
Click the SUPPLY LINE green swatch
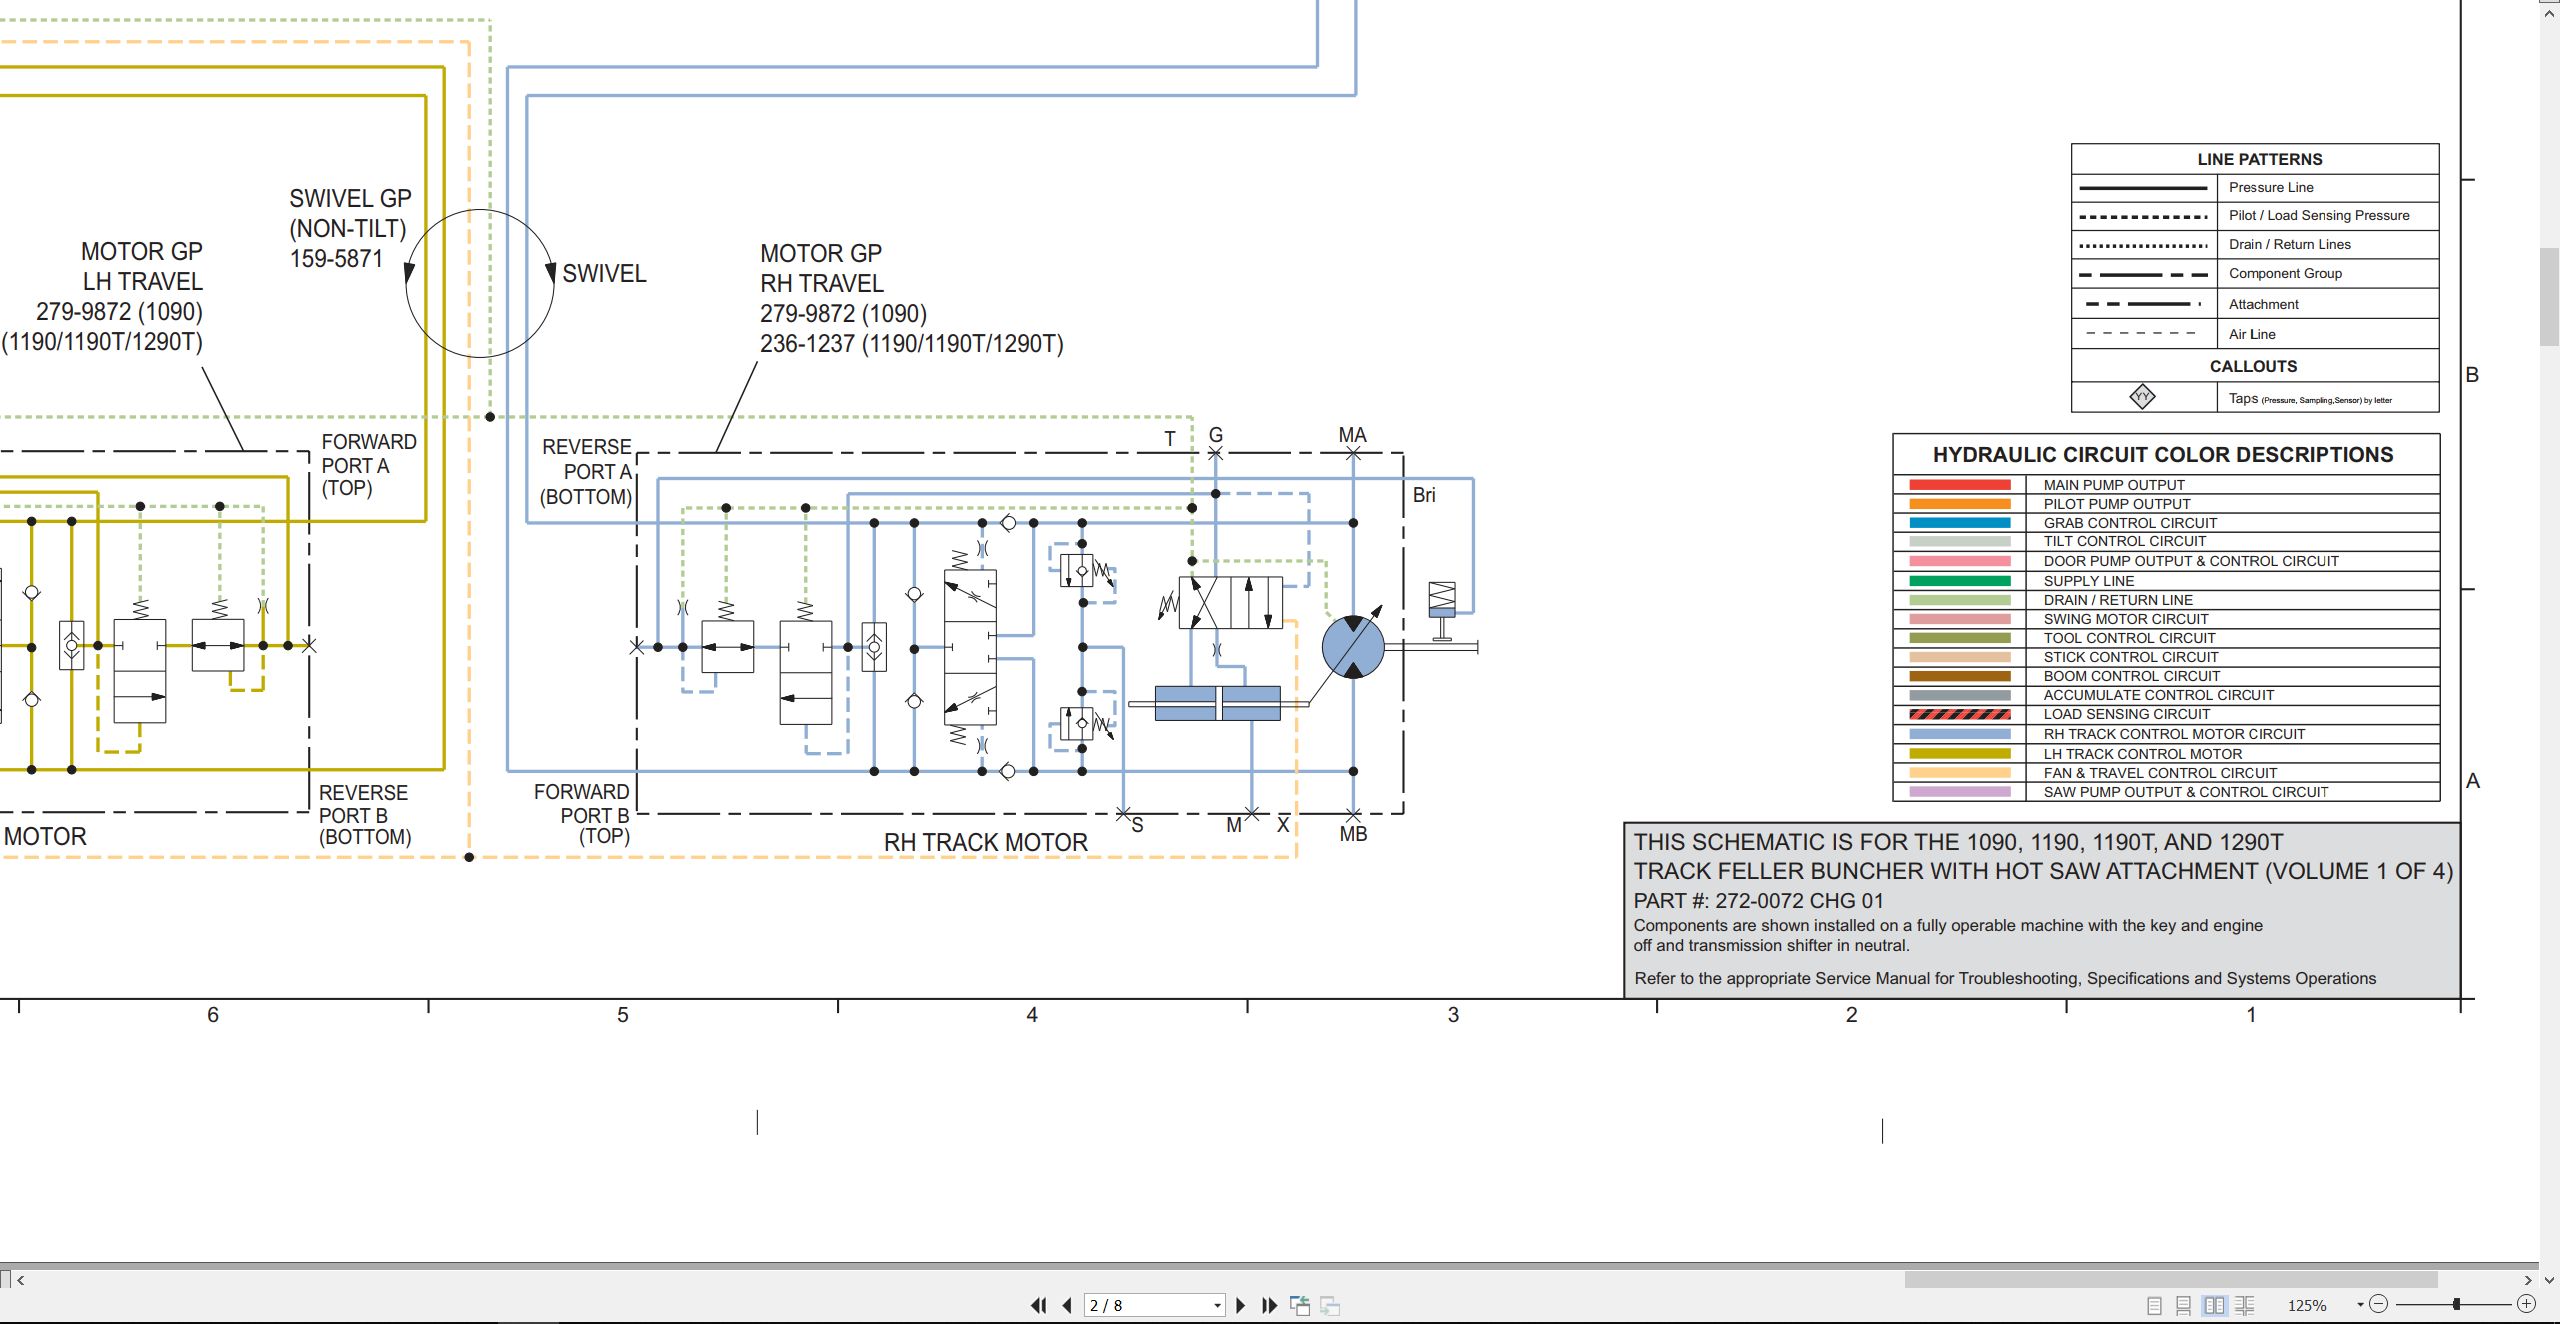point(1959,581)
